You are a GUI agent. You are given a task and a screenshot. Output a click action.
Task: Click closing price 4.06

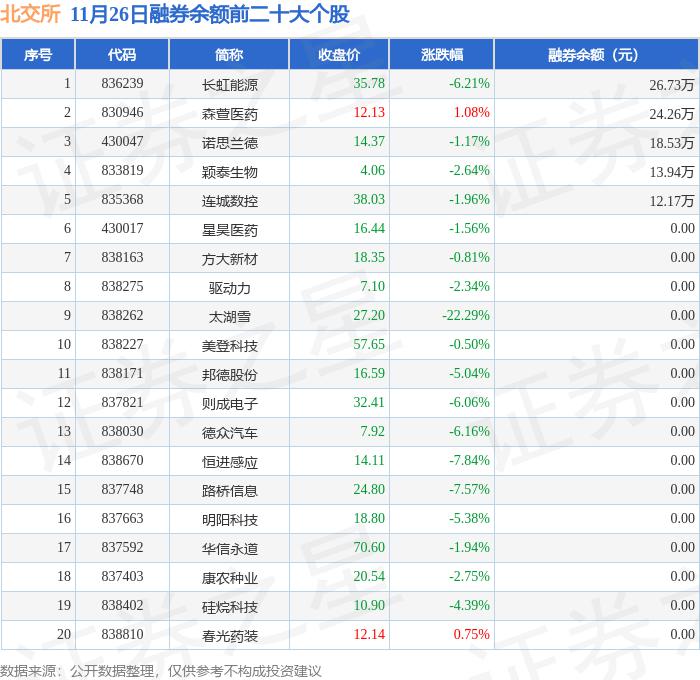point(373,170)
